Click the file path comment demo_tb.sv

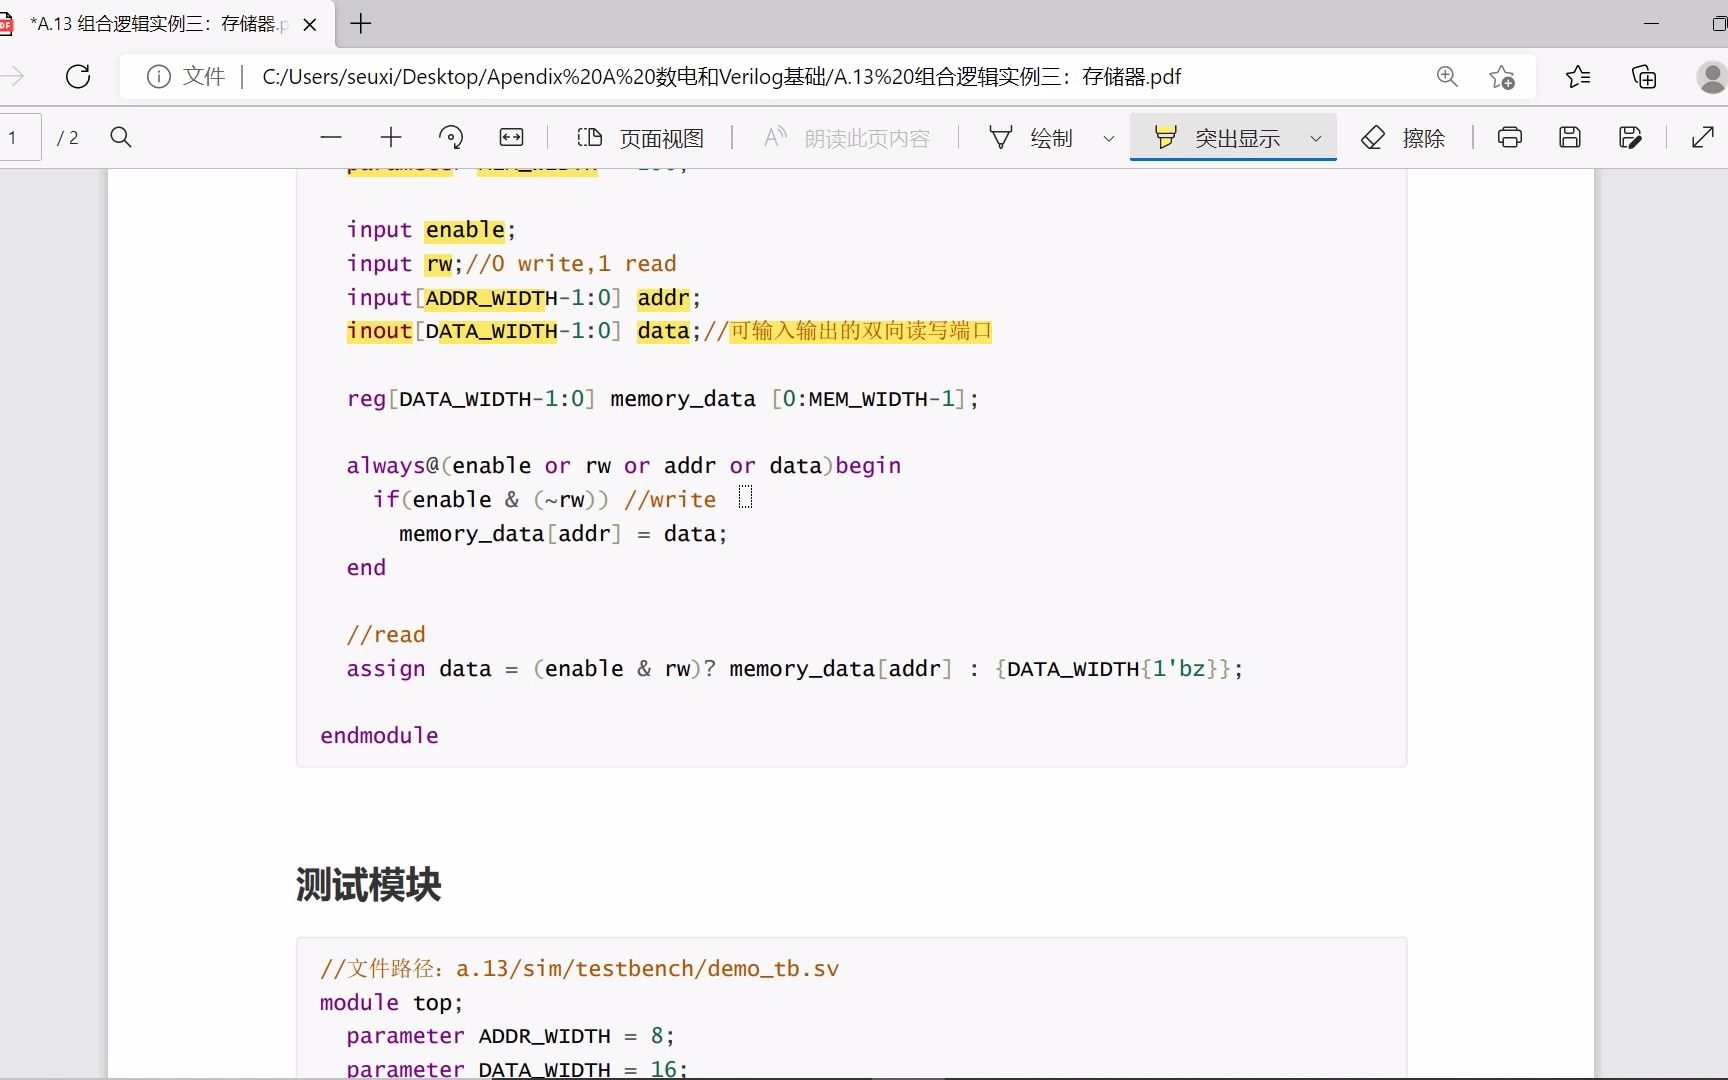point(579,969)
